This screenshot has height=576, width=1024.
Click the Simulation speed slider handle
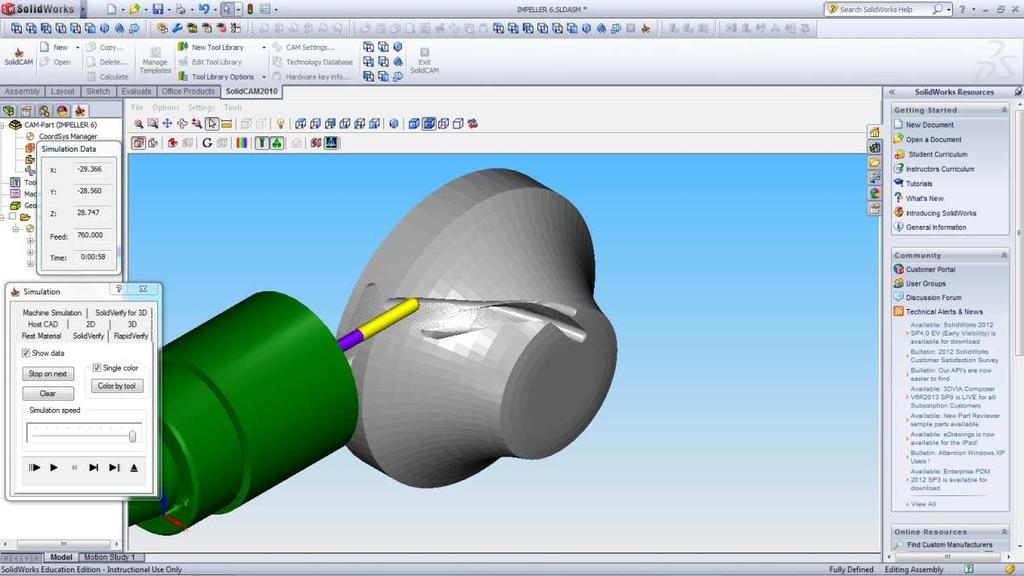point(133,436)
